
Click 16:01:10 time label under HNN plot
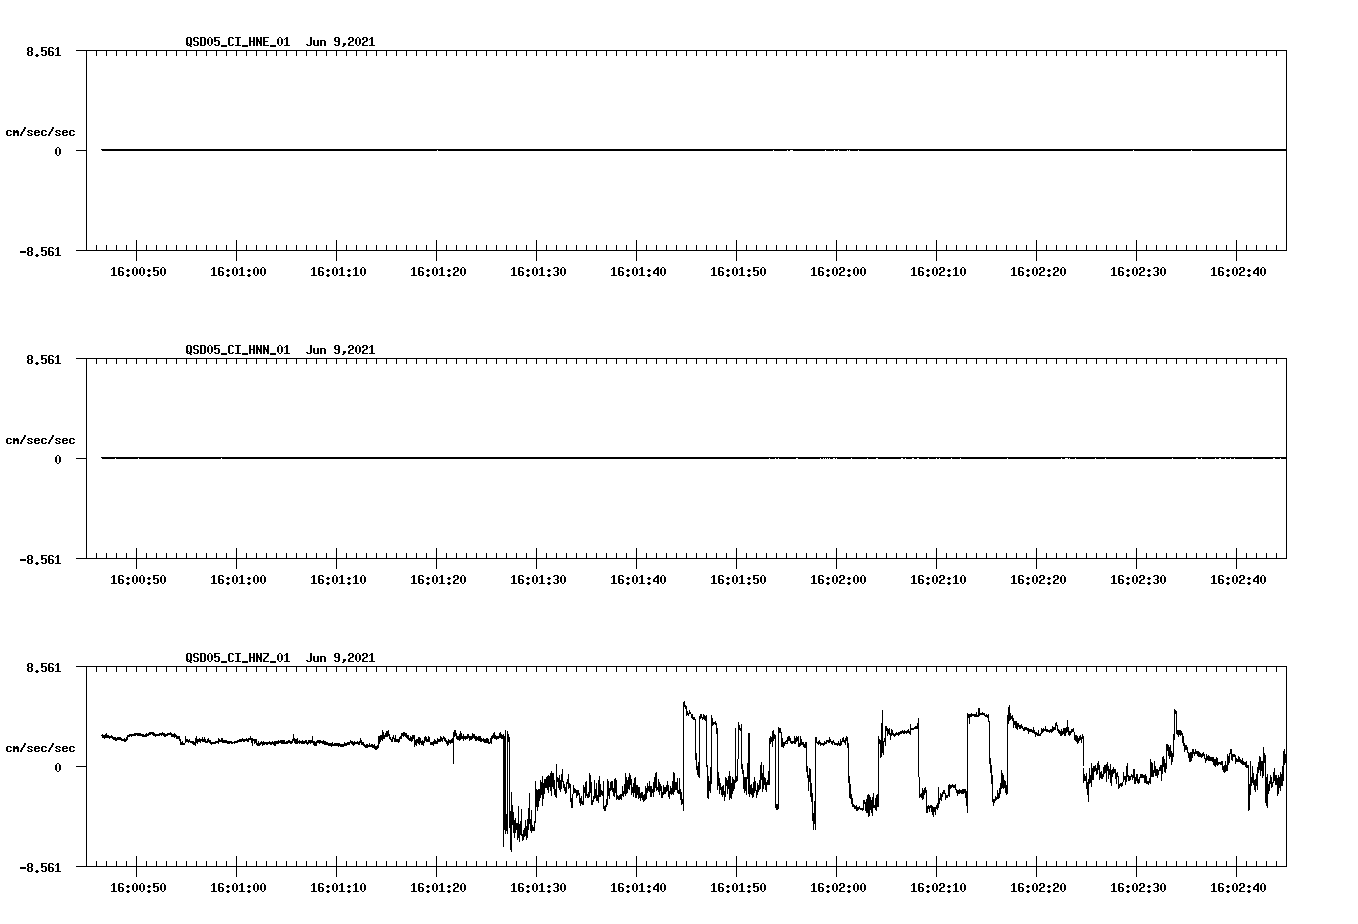[338, 580]
